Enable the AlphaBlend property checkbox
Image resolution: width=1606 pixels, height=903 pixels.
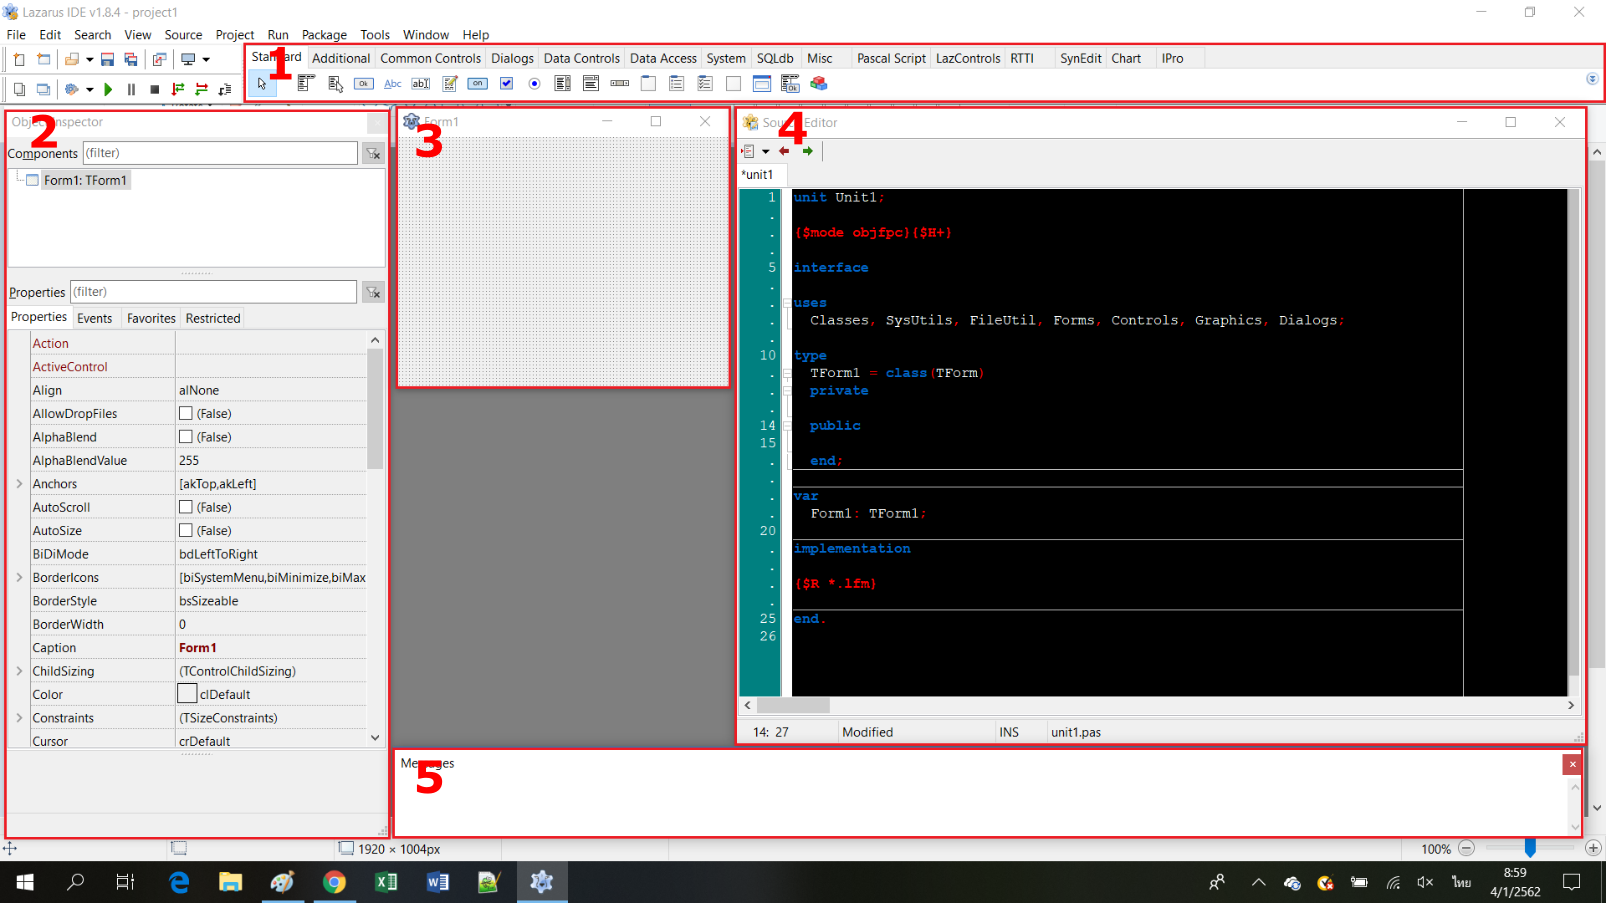point(186,437)
